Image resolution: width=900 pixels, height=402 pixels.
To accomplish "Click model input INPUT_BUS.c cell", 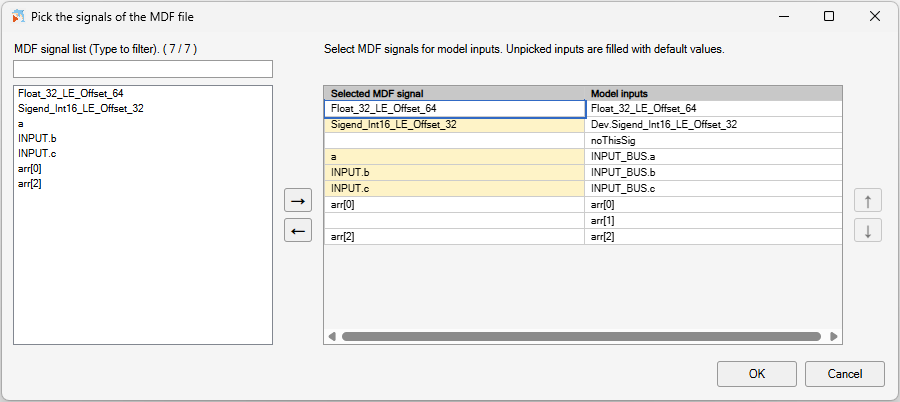I will 713,189.
